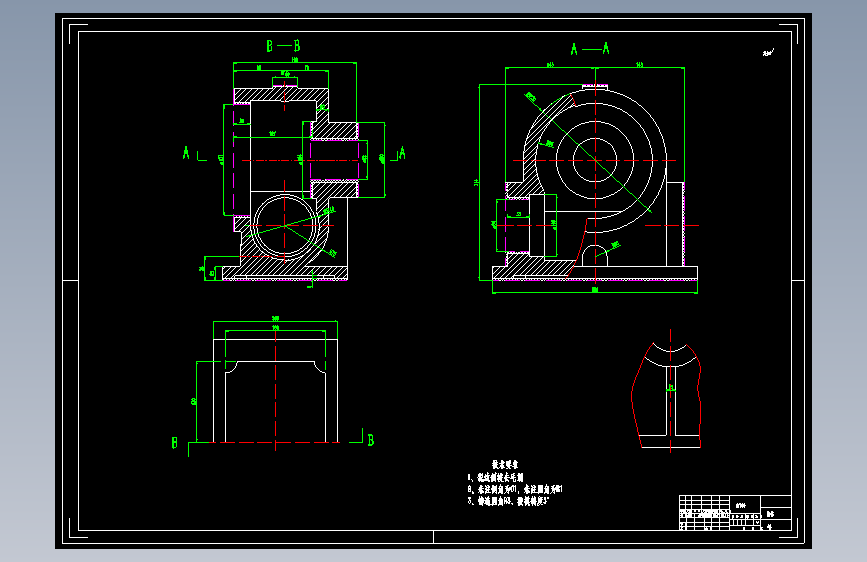Select note line 2 of technical requirements
This screenshot has height=562, width=867.
click(515, 489)
